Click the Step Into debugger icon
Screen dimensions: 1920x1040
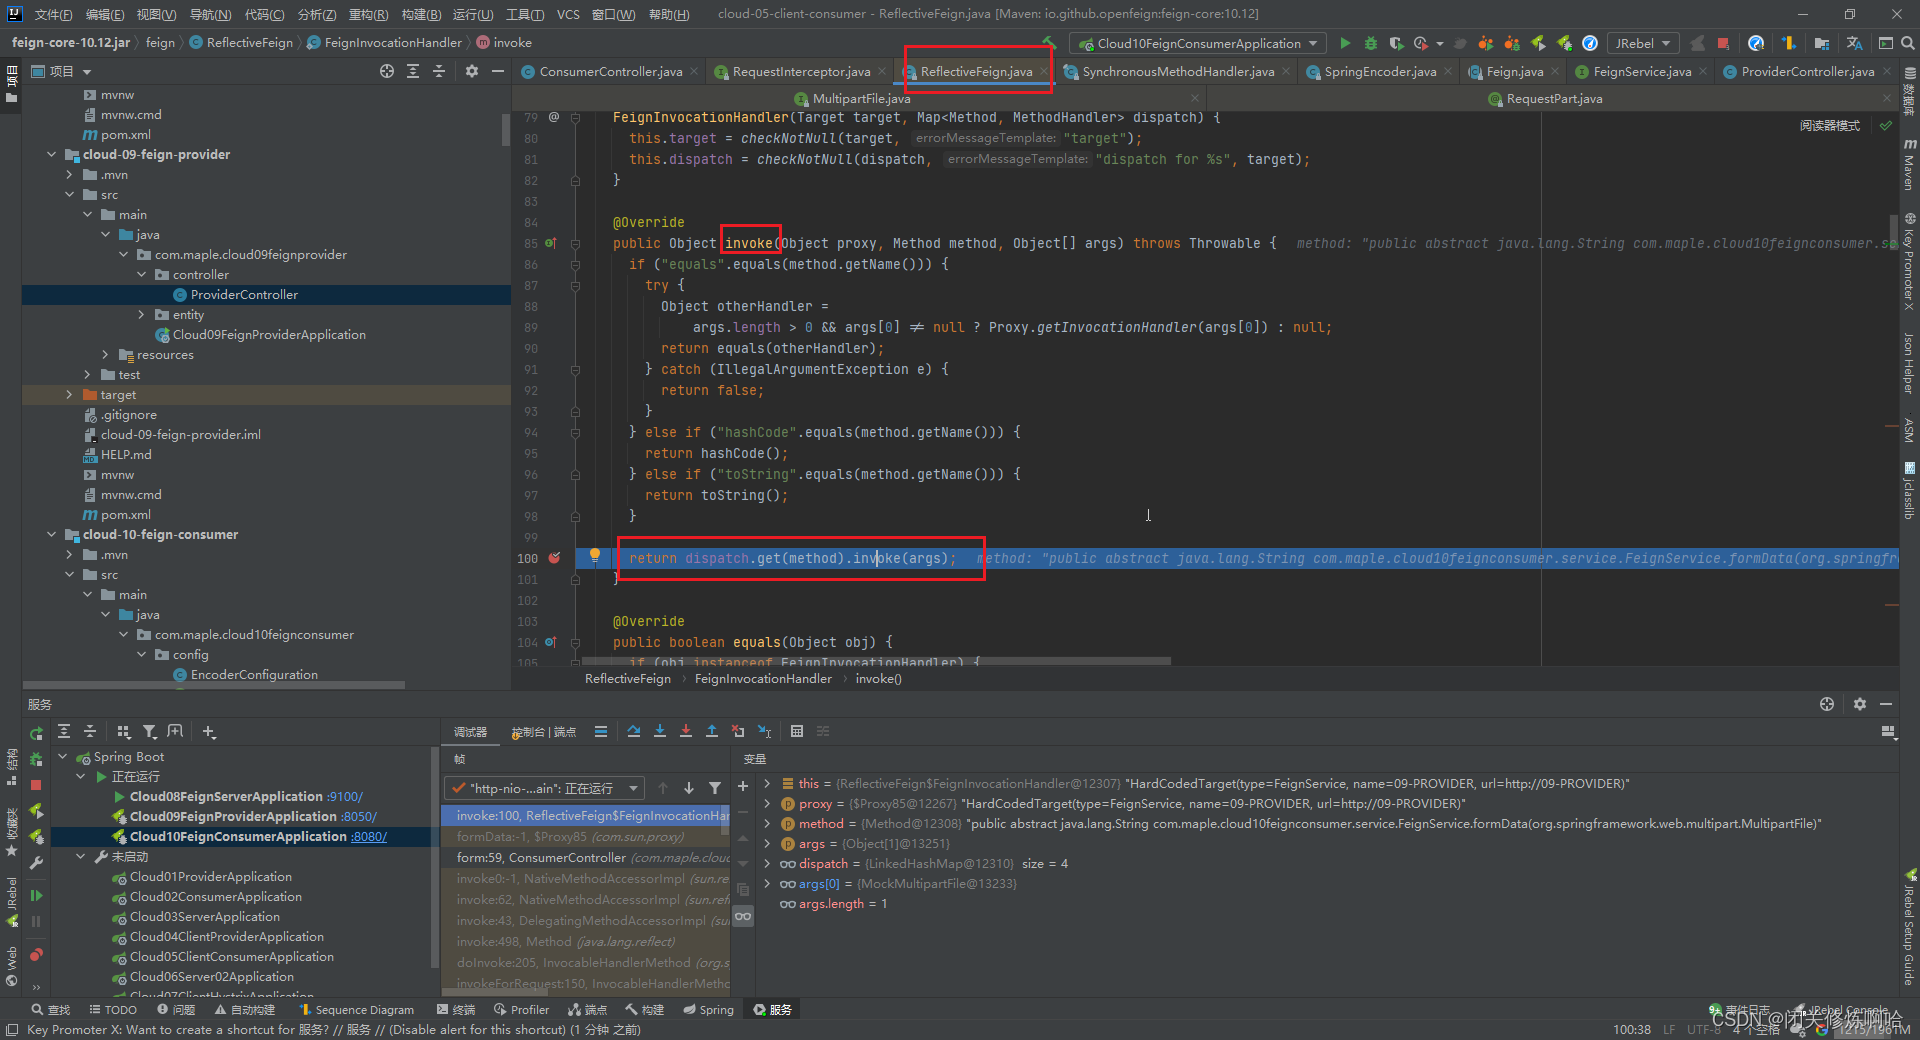coord(660,732)
